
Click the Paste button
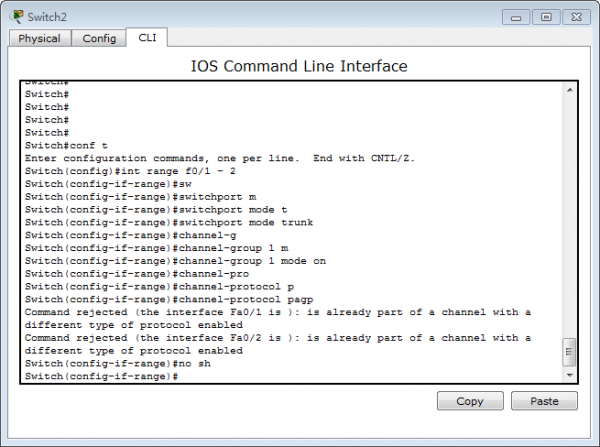pos(544,401)
